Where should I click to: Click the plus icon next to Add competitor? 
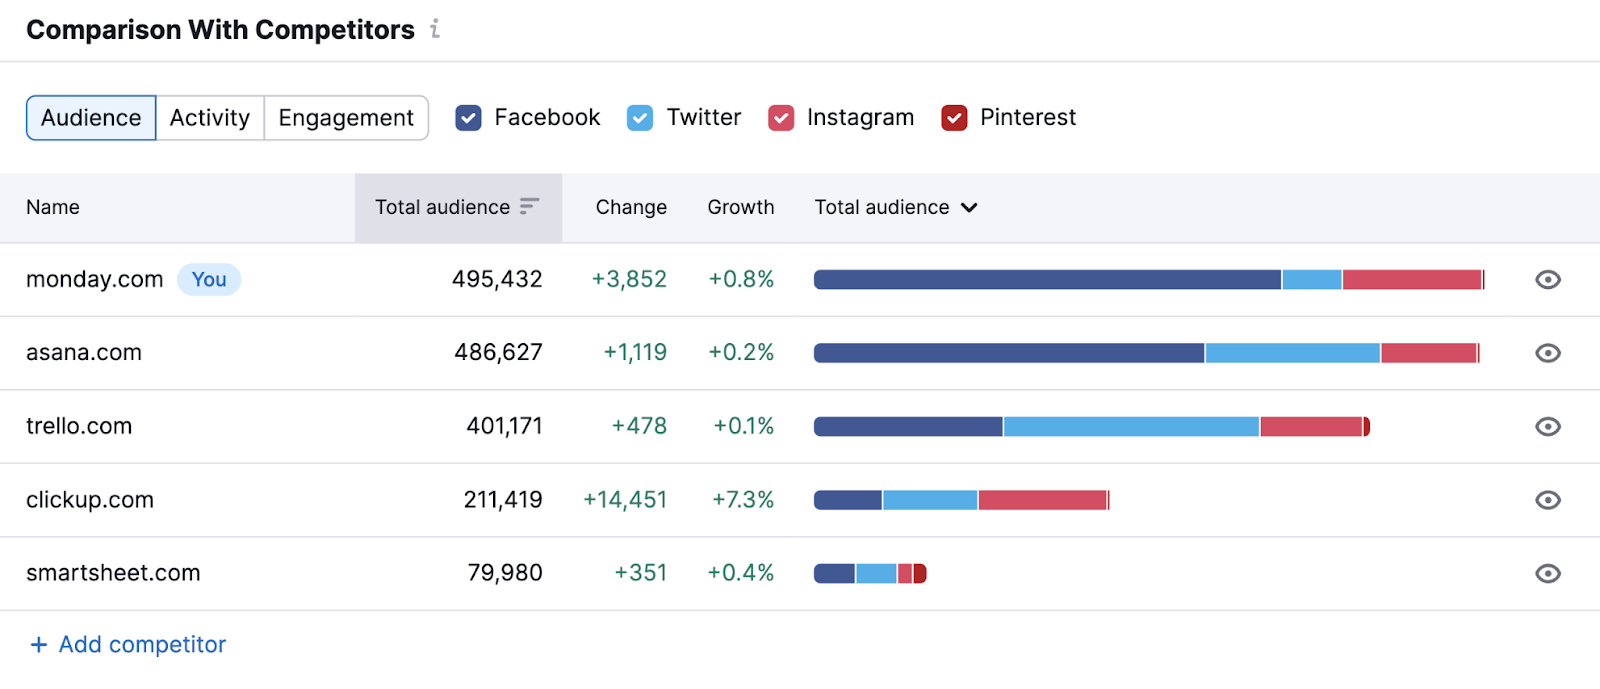(x=38, y=644)
